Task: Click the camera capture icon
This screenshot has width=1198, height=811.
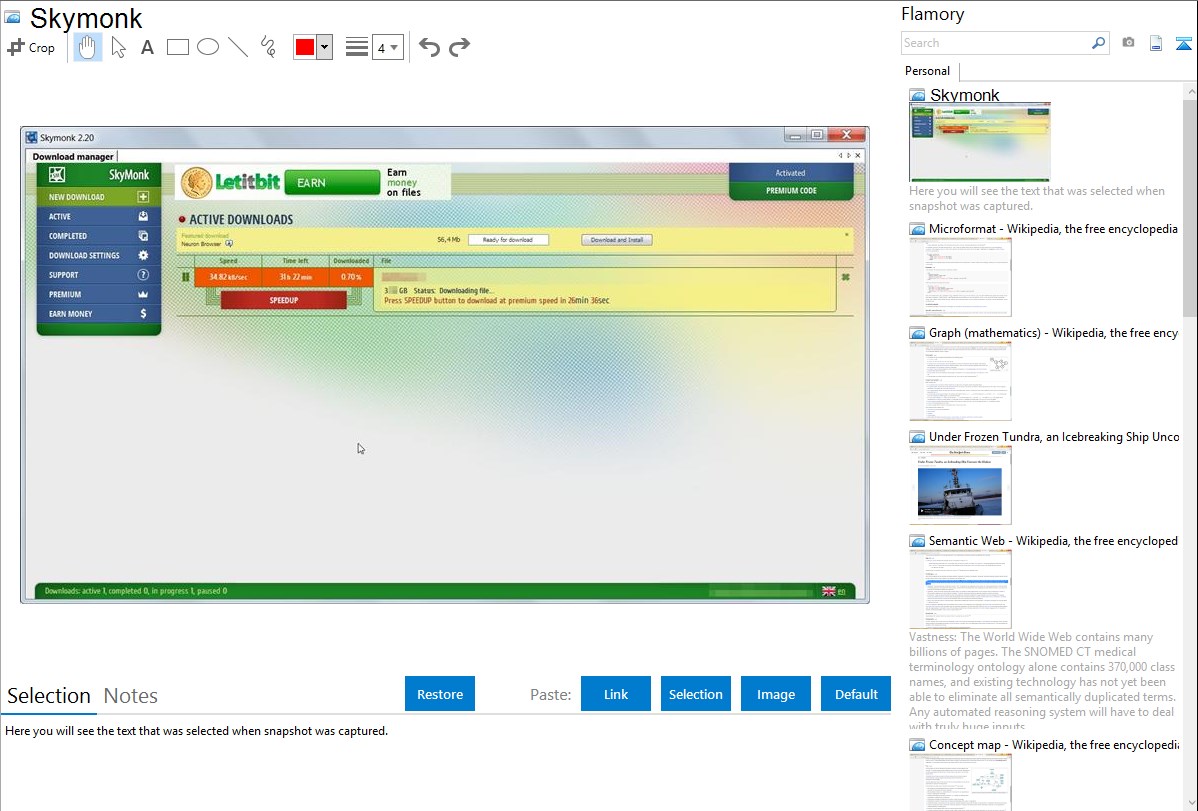Action: pyautogui.click(x=1128, y=43)
